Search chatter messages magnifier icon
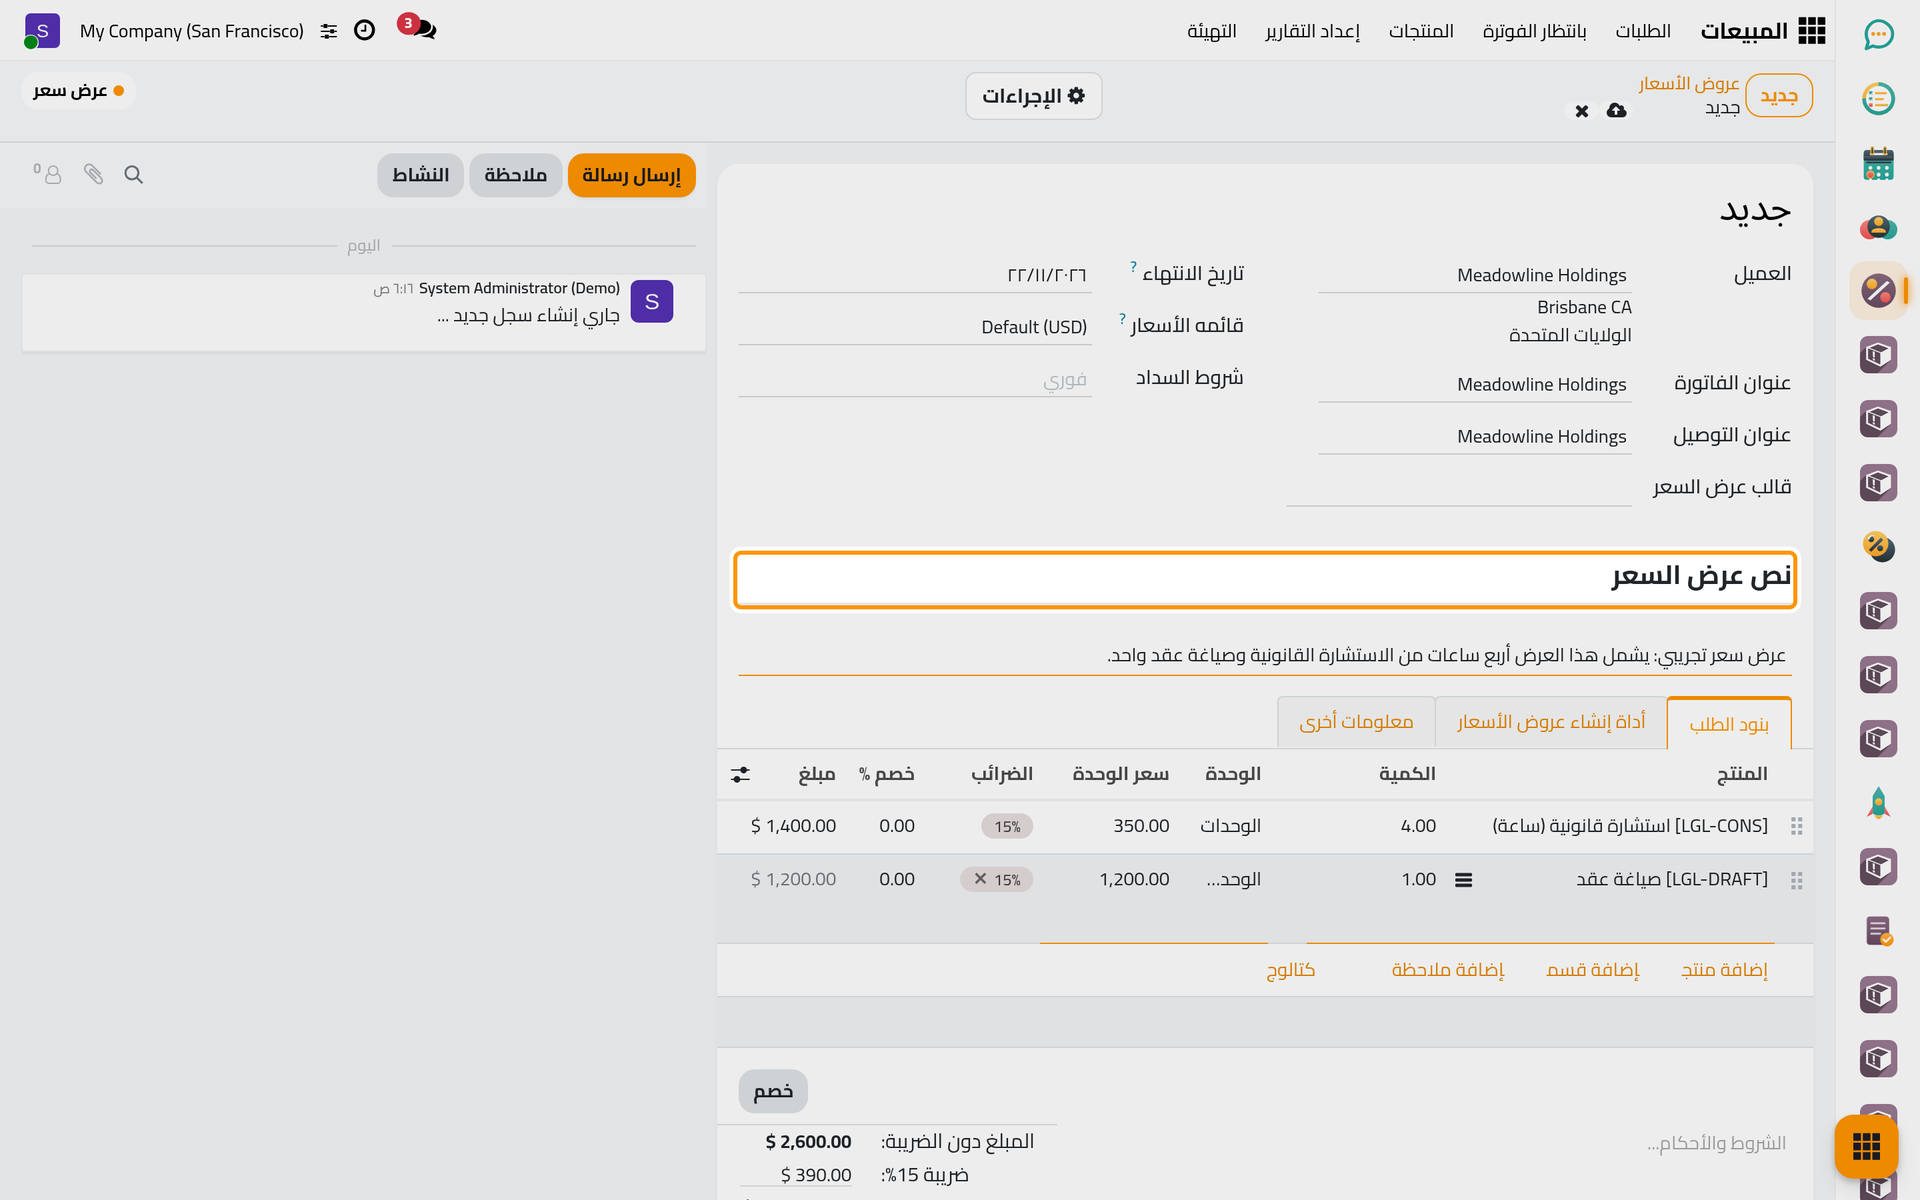 [x=133, y=175]
